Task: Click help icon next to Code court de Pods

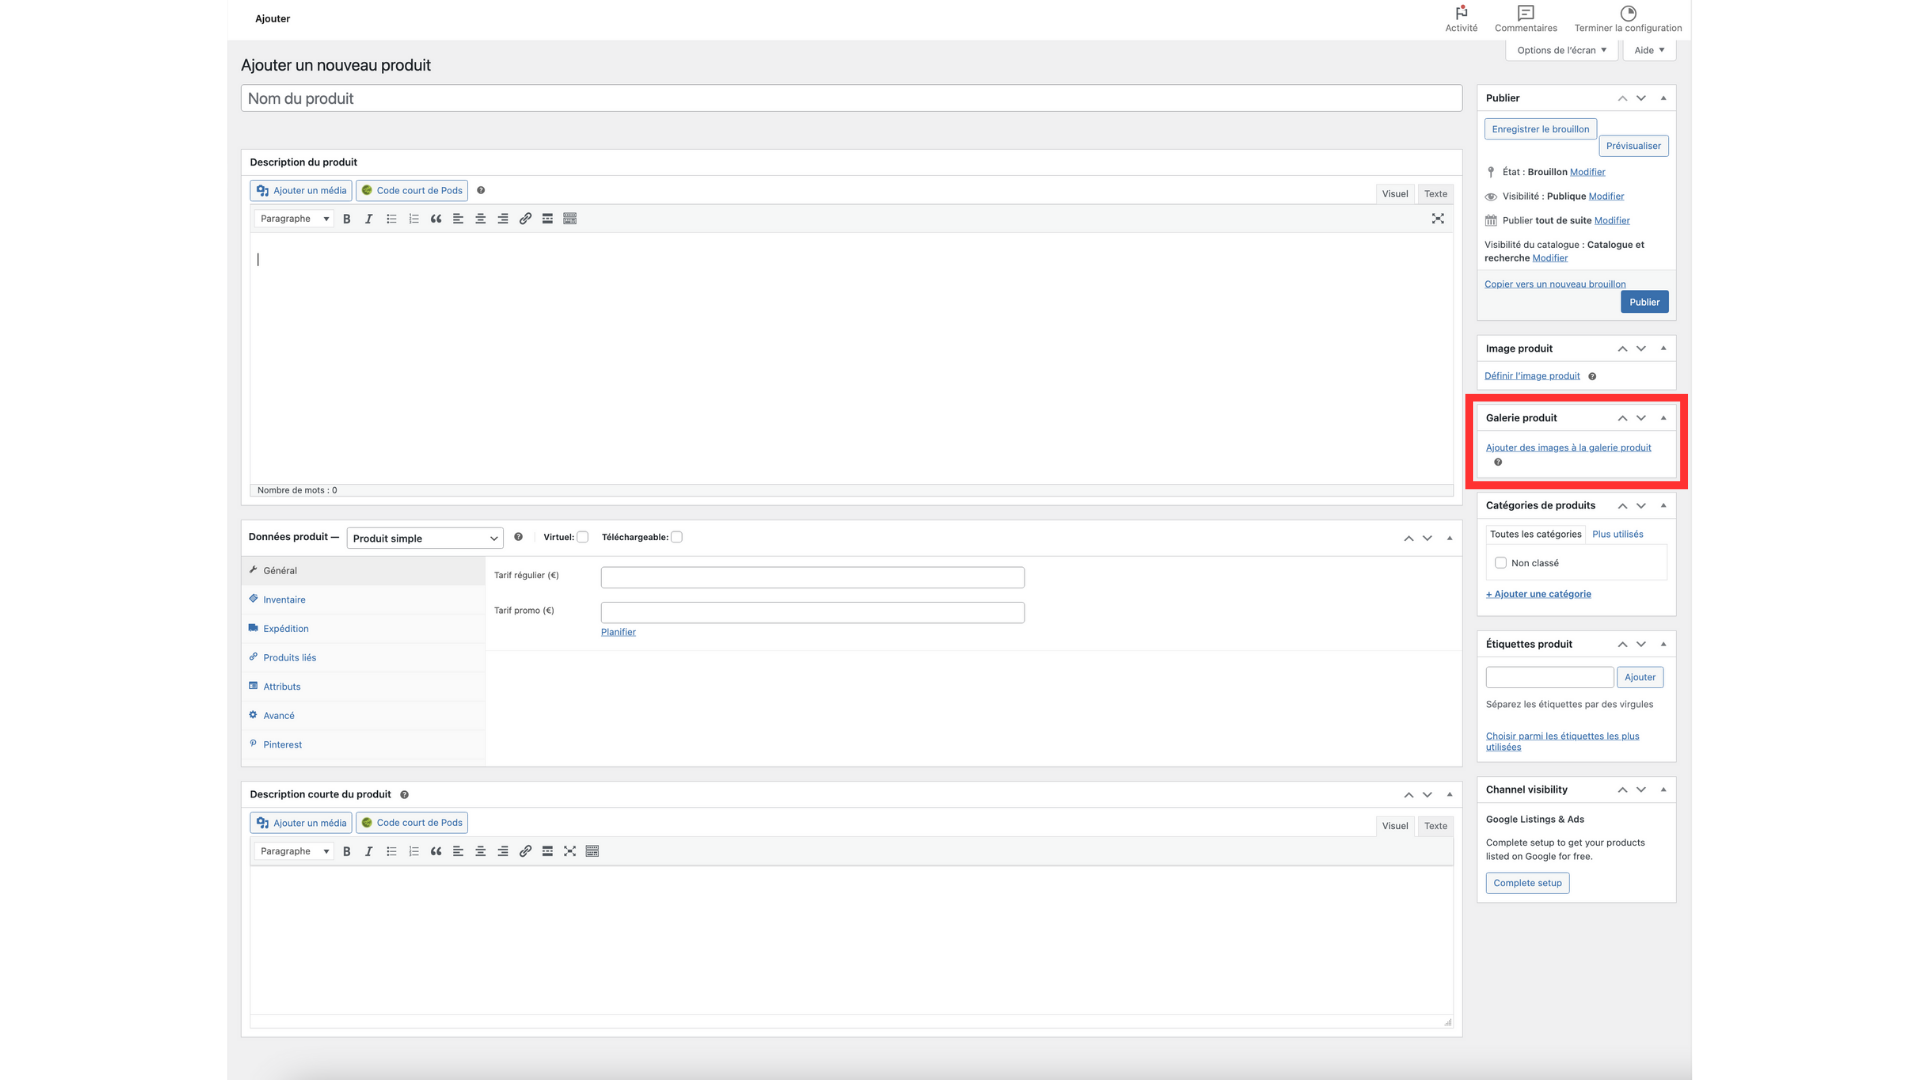Action: pos(481,190)
